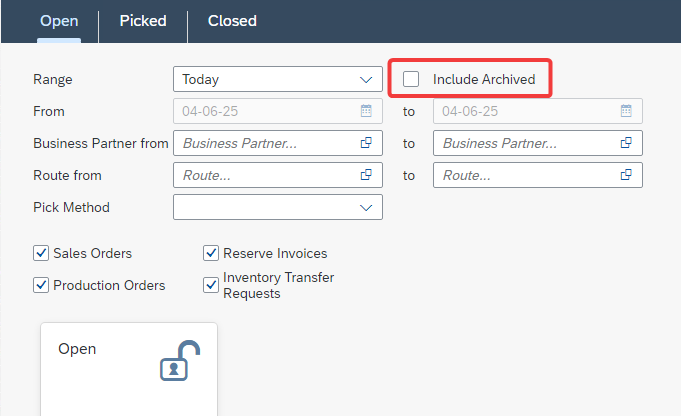Switch to the Picked tab

(x=143, y=21)
